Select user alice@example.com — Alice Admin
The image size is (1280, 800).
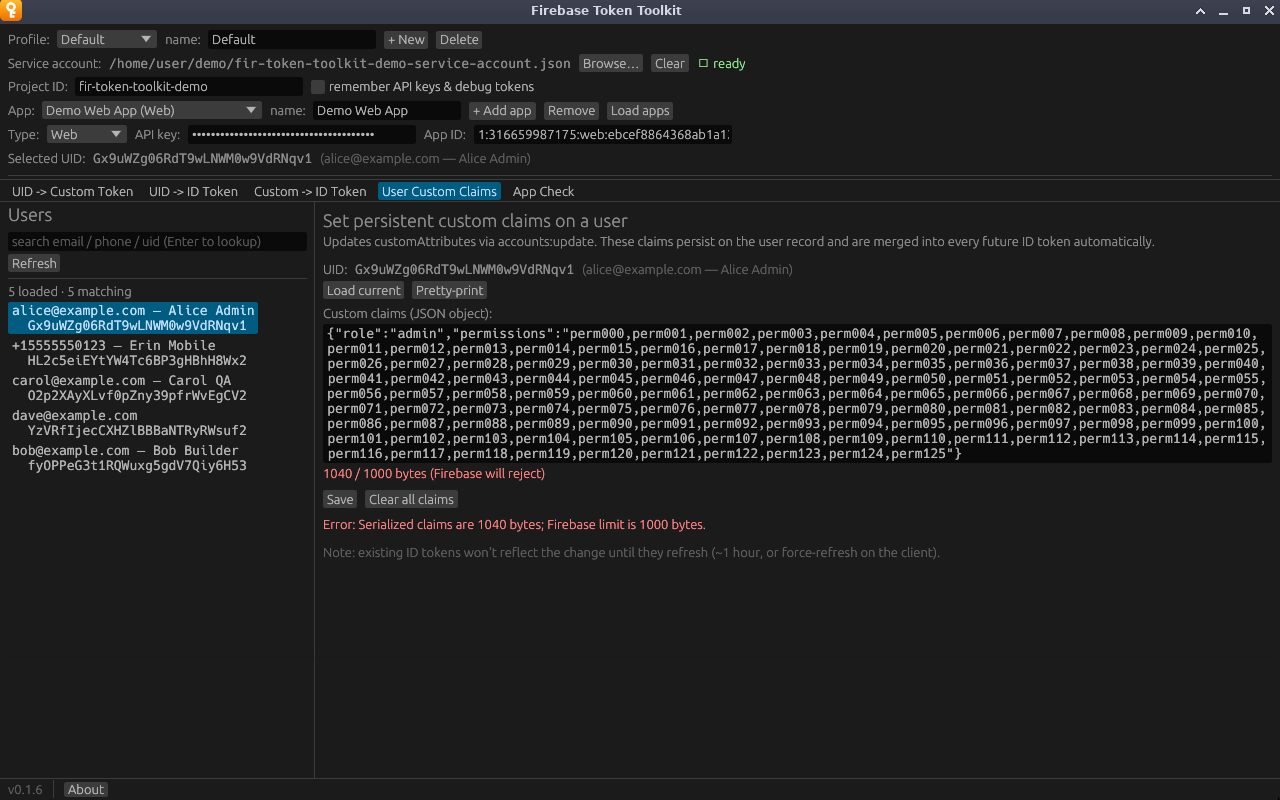[x=133, y=318]
